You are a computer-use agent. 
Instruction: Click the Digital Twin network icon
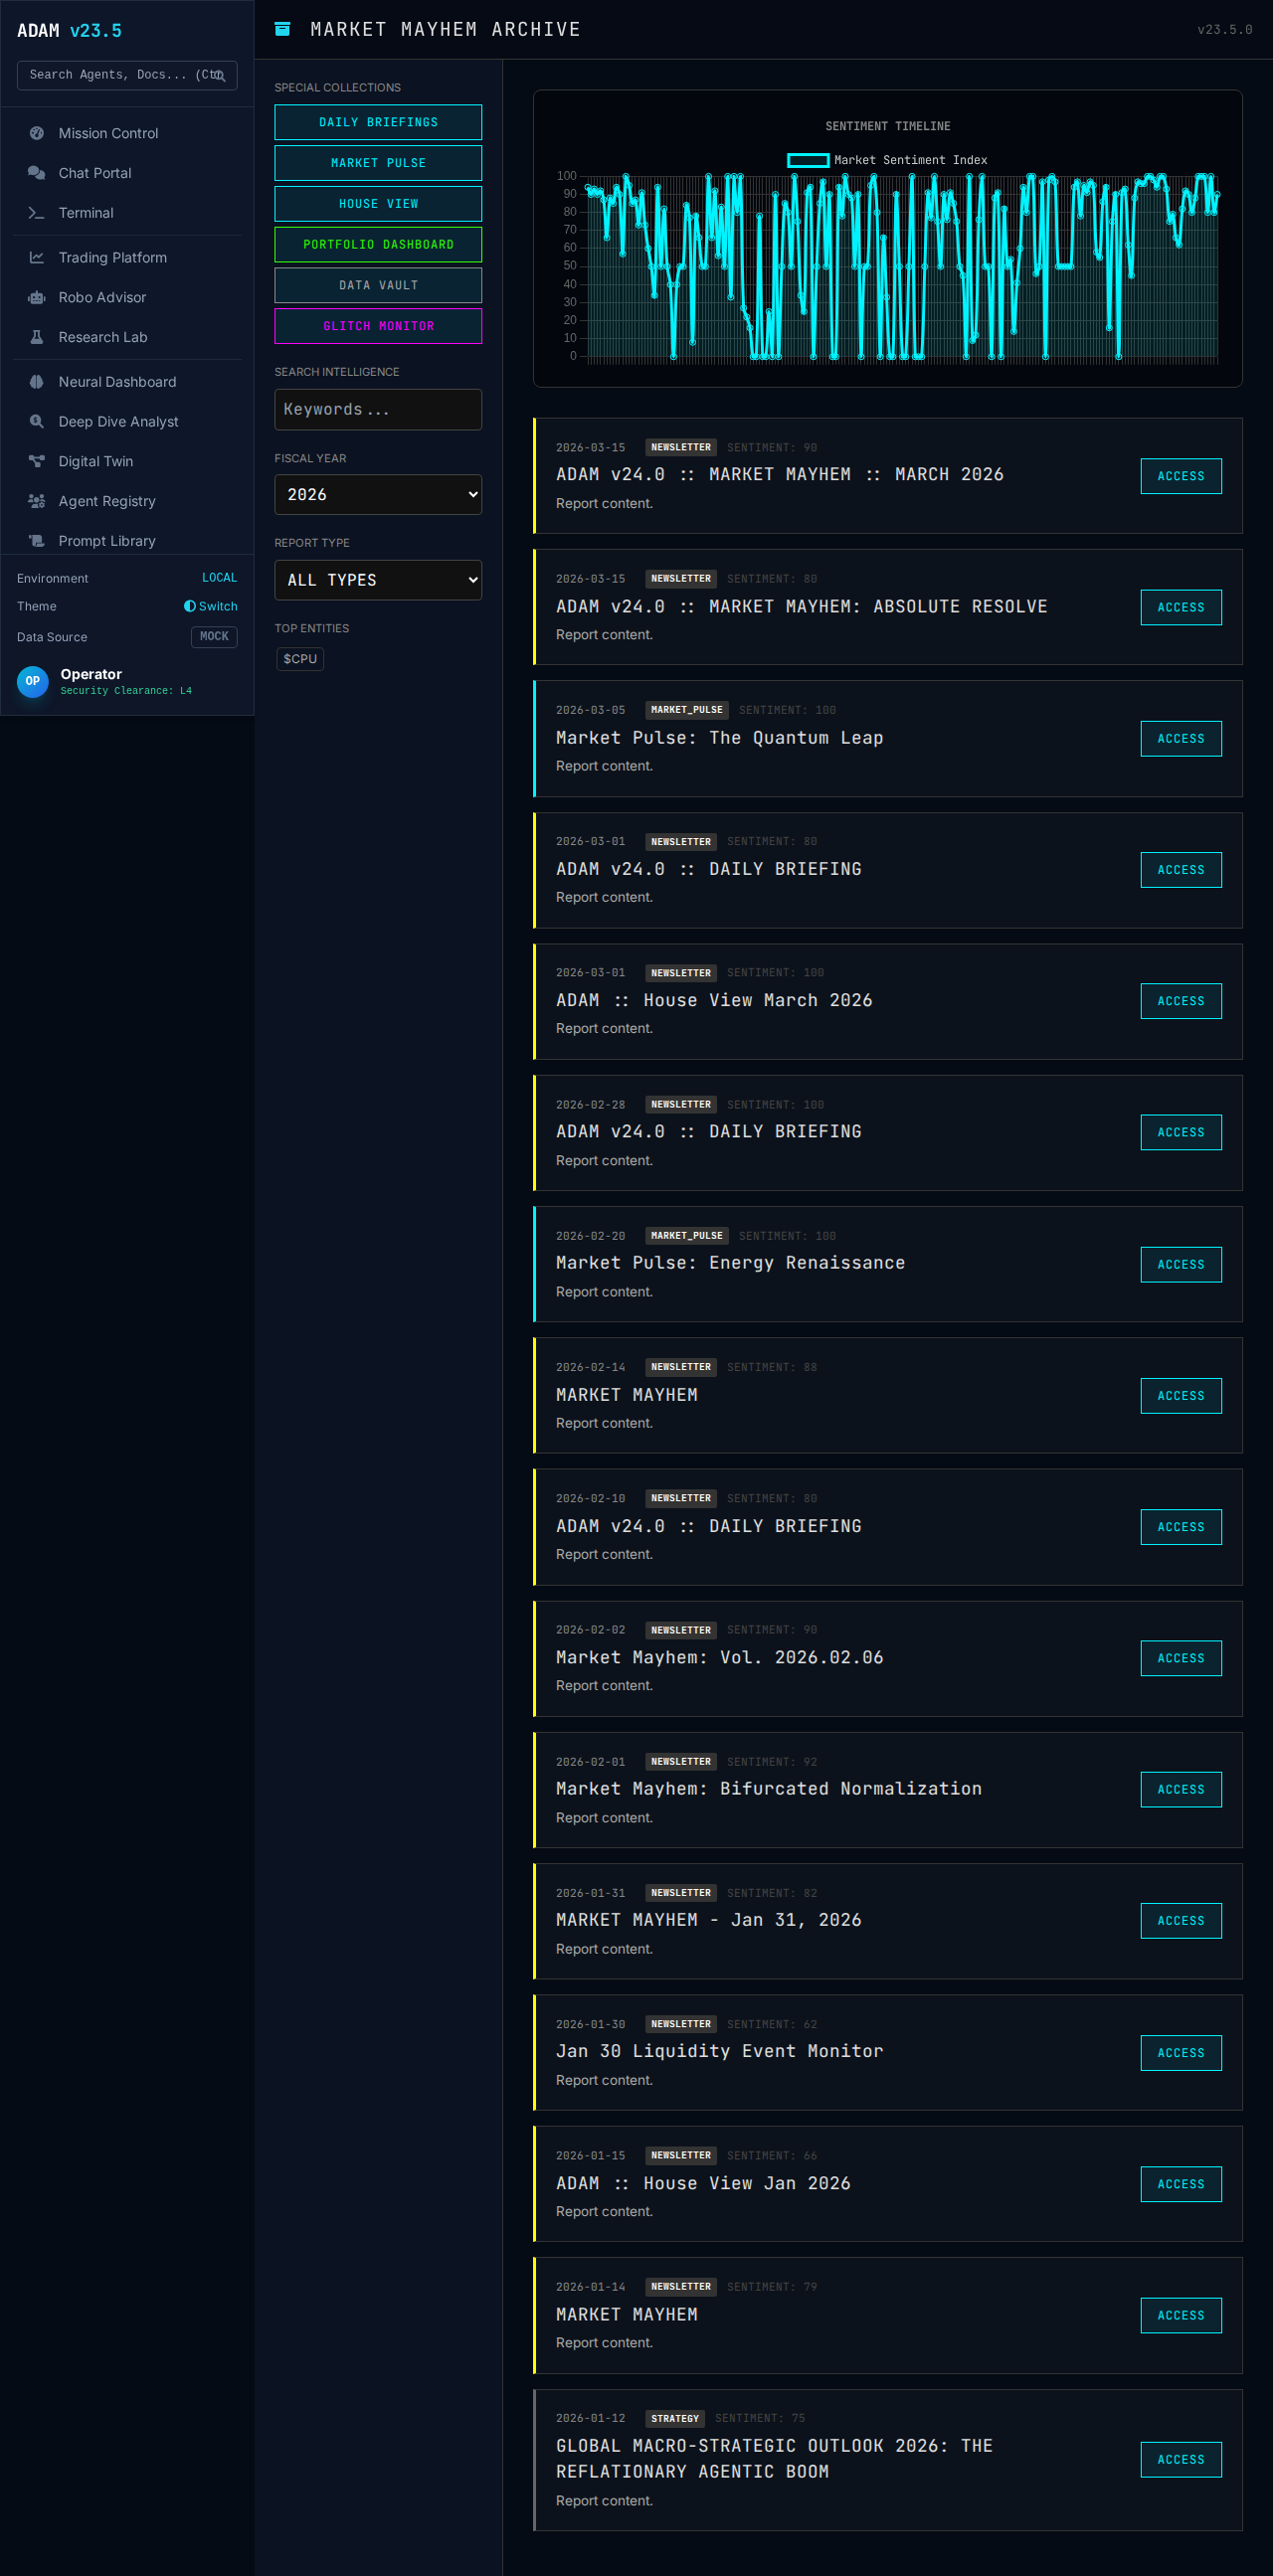pyautogui.click(x=37, y=462)
